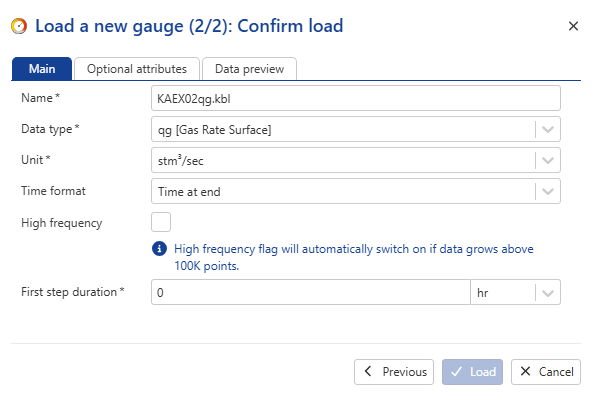
Task: Cancel the gauge loading
Action: [x=546, y=372]
